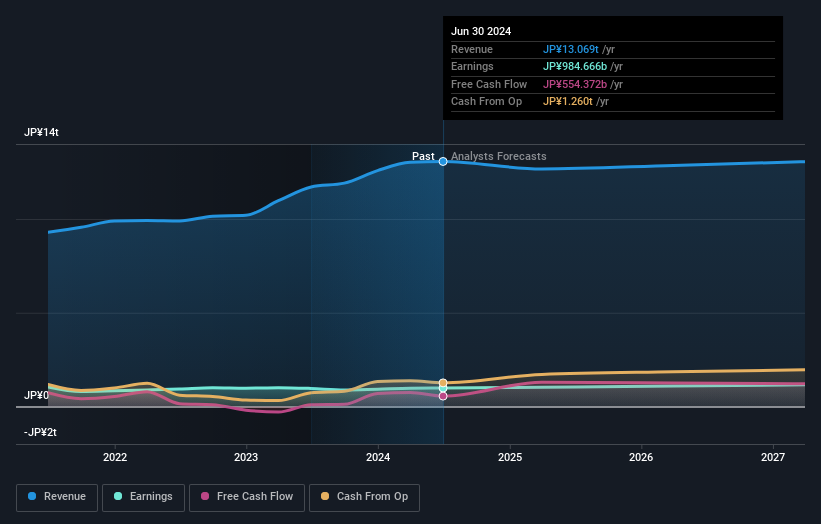This screenshot has width=821, height=524.
Task: Select the orange Cash From Op data point
Action: click(x=443, y=383)
